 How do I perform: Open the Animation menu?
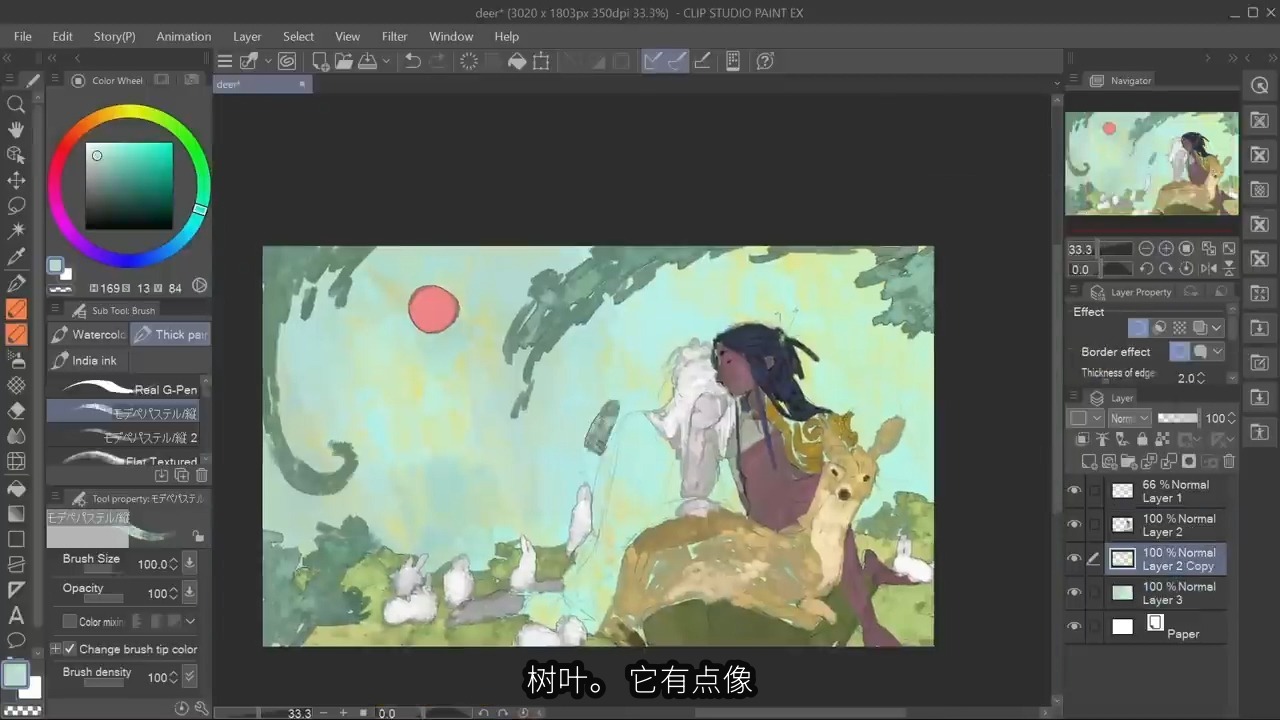point(184,36)
